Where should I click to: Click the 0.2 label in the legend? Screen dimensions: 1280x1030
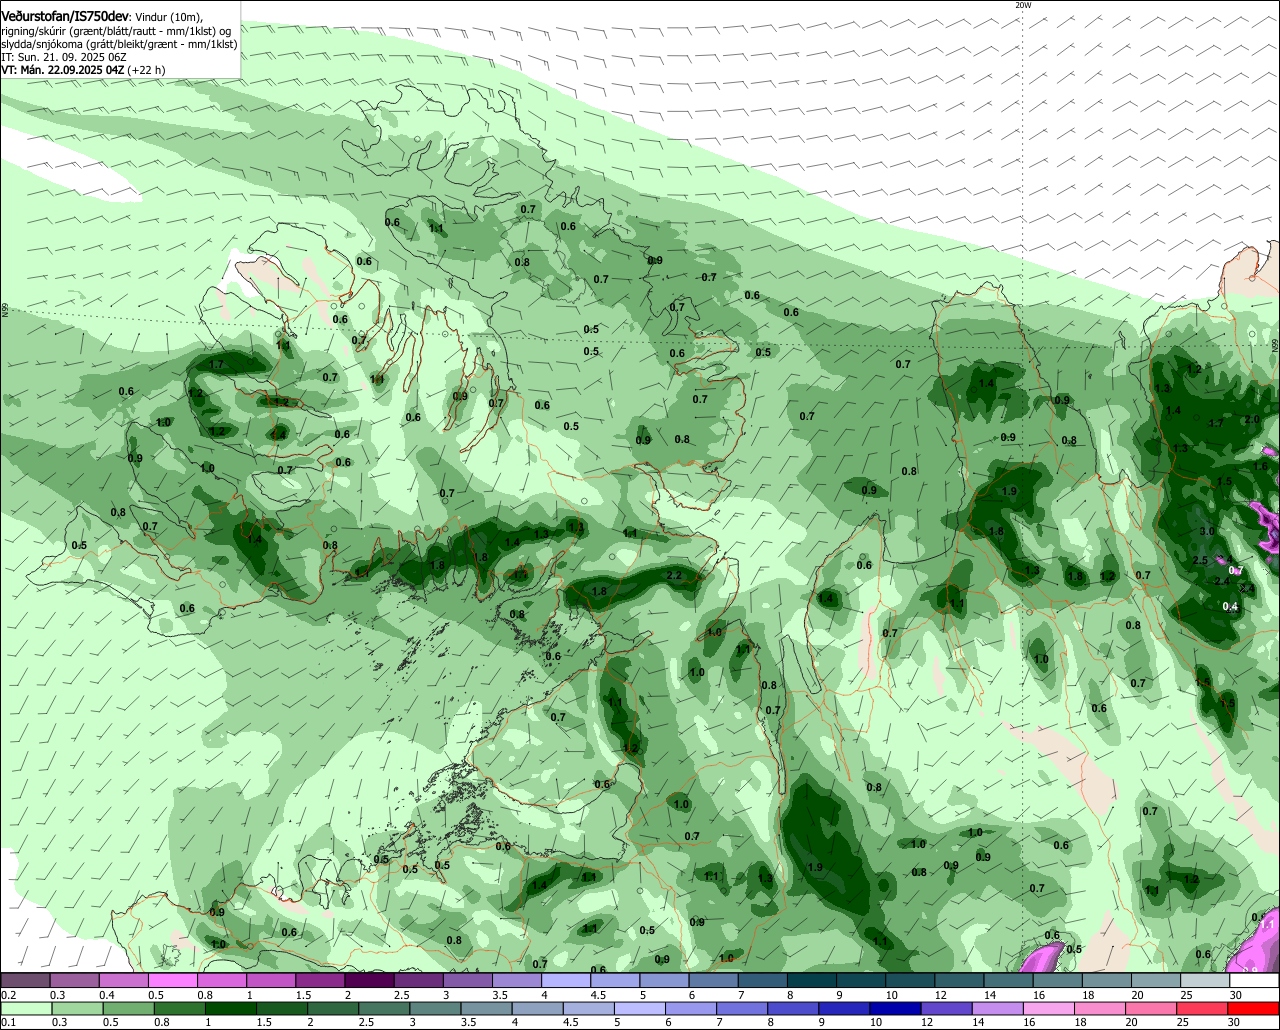tap(9, 995)
